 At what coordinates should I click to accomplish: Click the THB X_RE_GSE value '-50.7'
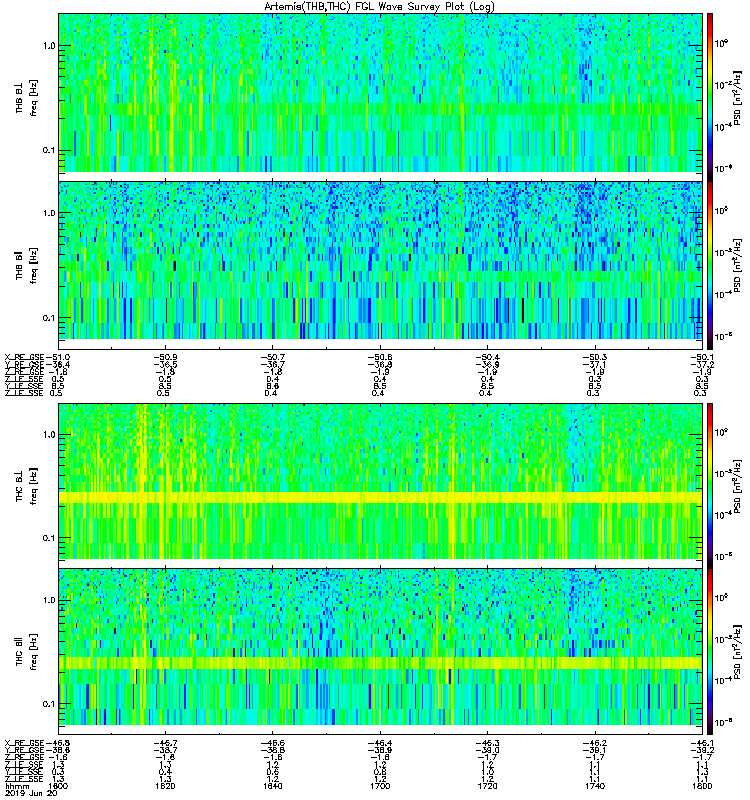coord(272,357)
